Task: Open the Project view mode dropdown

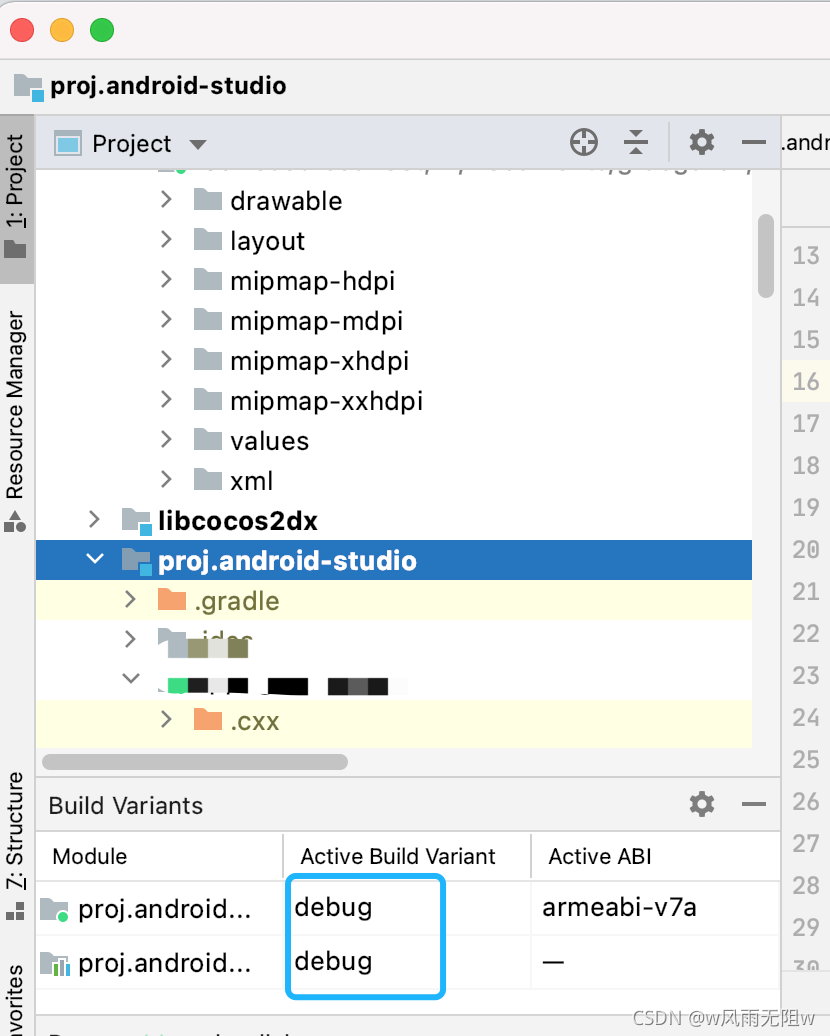Action: pyautogui.click(x=196, y=142)
